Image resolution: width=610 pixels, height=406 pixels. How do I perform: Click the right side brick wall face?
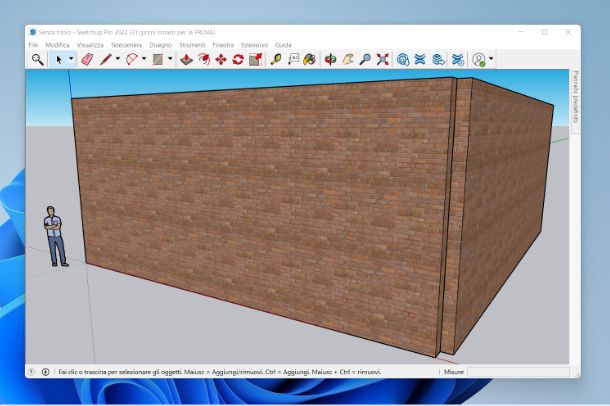click(506, 214)
